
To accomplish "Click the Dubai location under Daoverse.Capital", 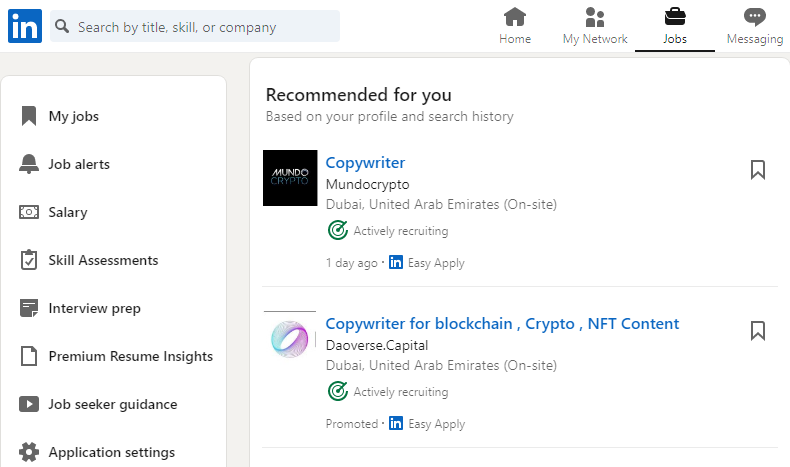I will (x=441, y=365).
